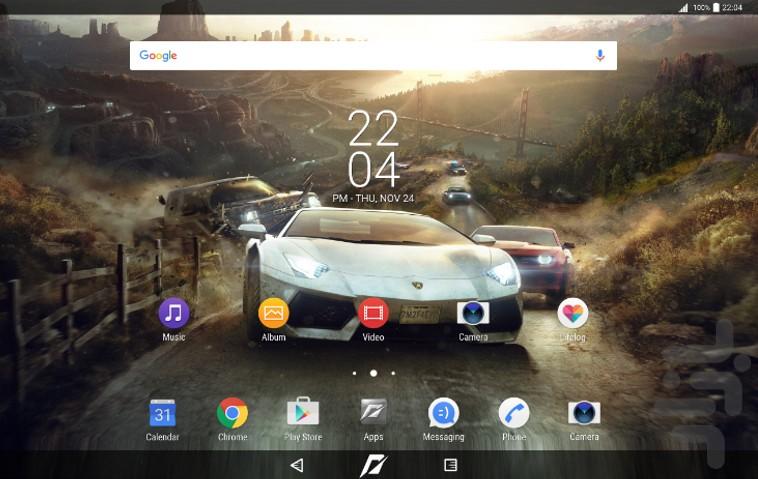758x479 pixels.
Task: Launch the Album gallery app
Action: (273, 314)
